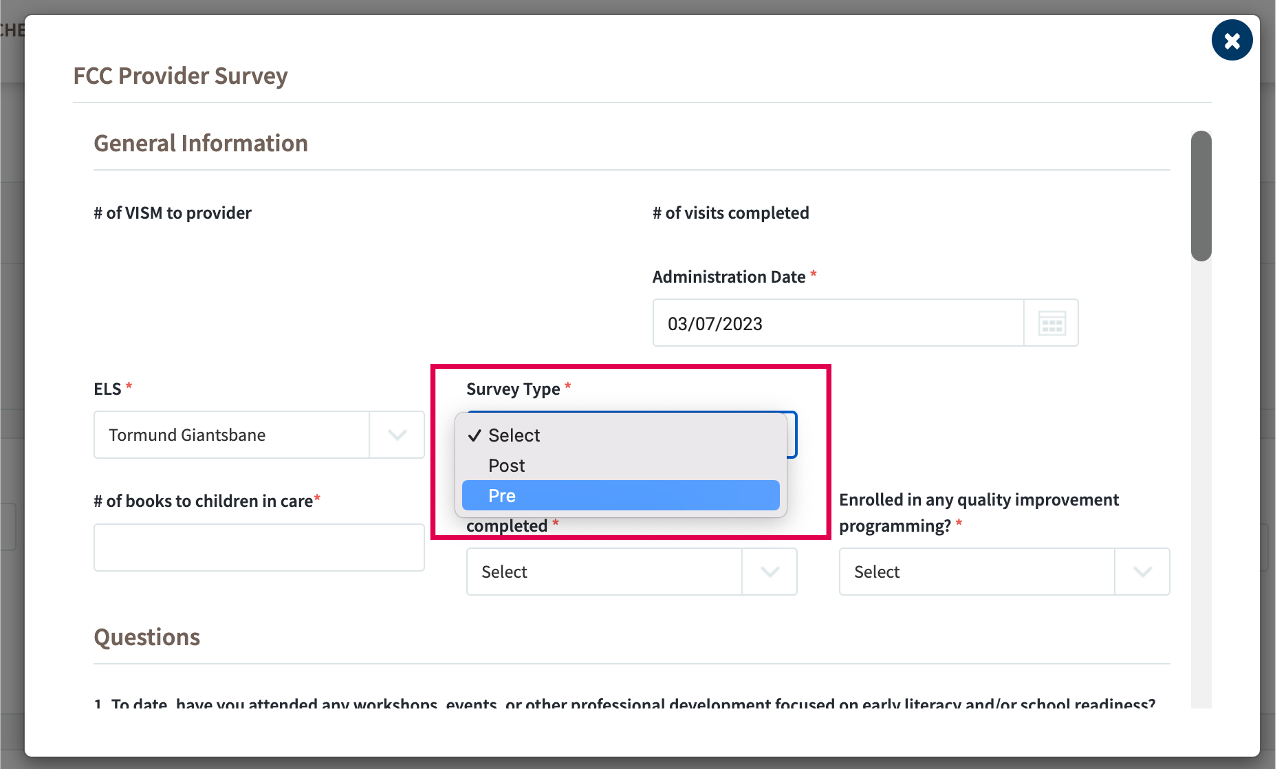Open the Administration Date calendar picker
Viewport: 1277px width, 770px height.
[x=1051, y=323]
